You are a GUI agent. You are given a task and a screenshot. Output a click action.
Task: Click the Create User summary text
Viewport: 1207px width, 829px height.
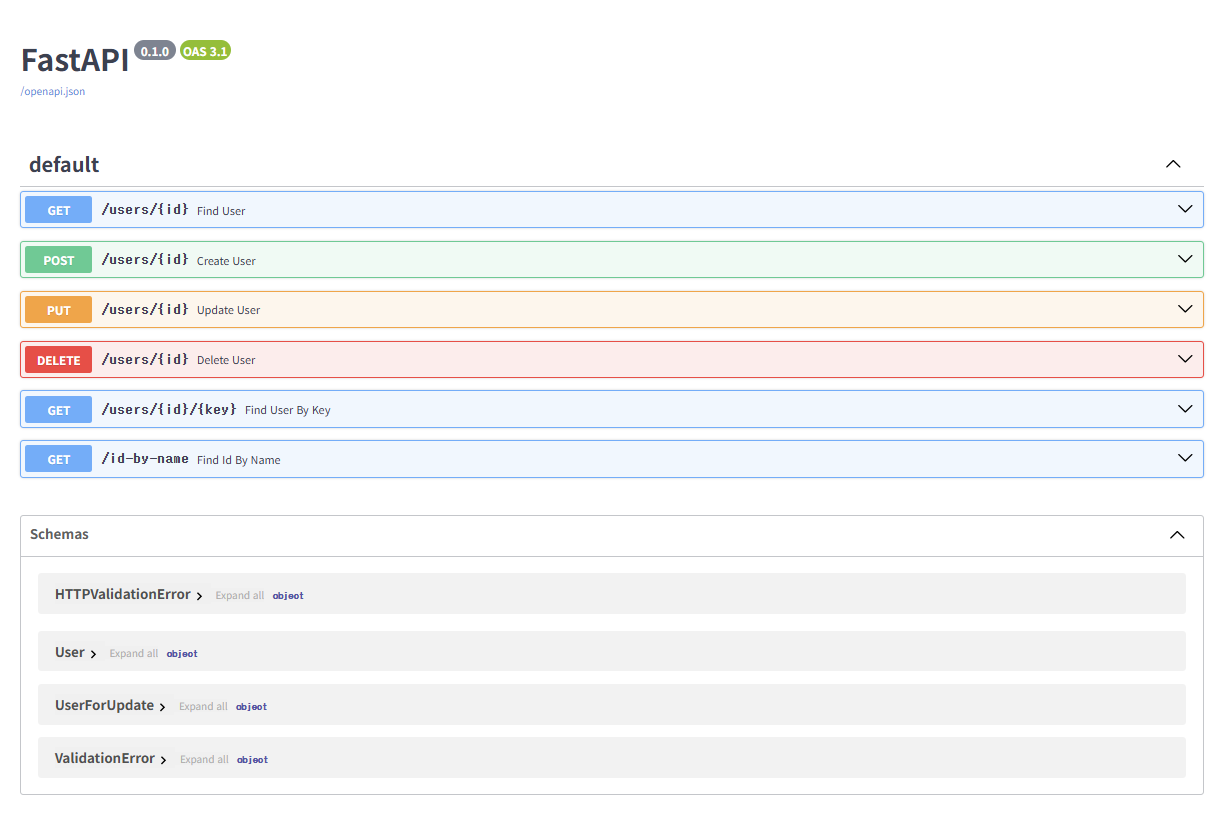(226, 261)
